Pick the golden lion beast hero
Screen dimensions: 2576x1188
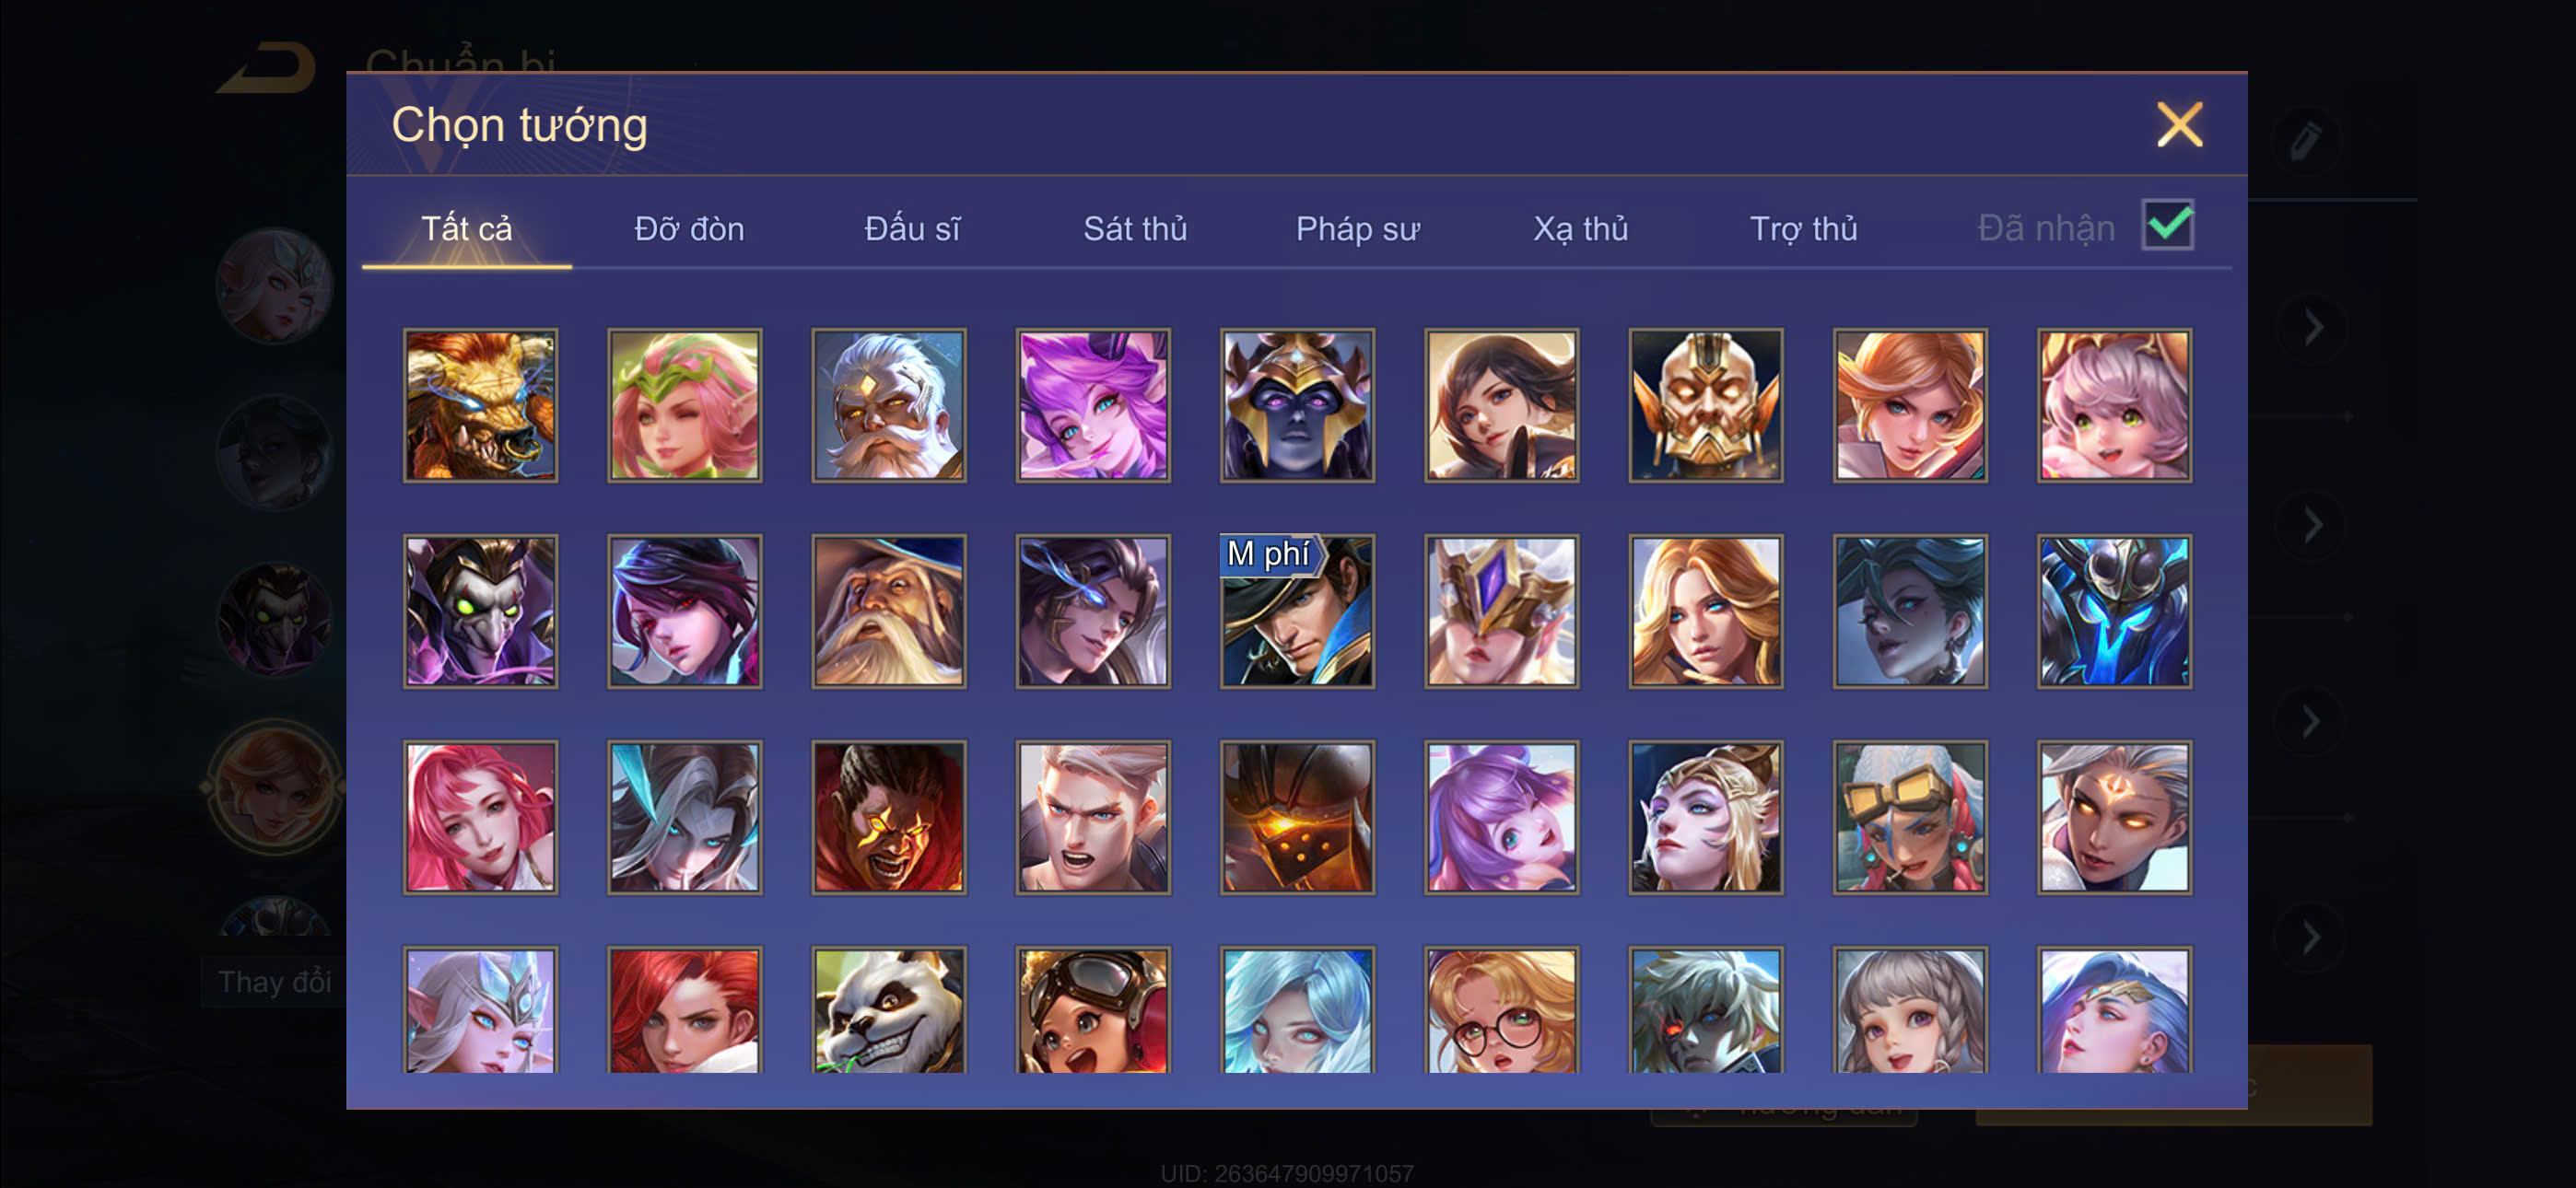pyautogui.click(x=480, y=405)
